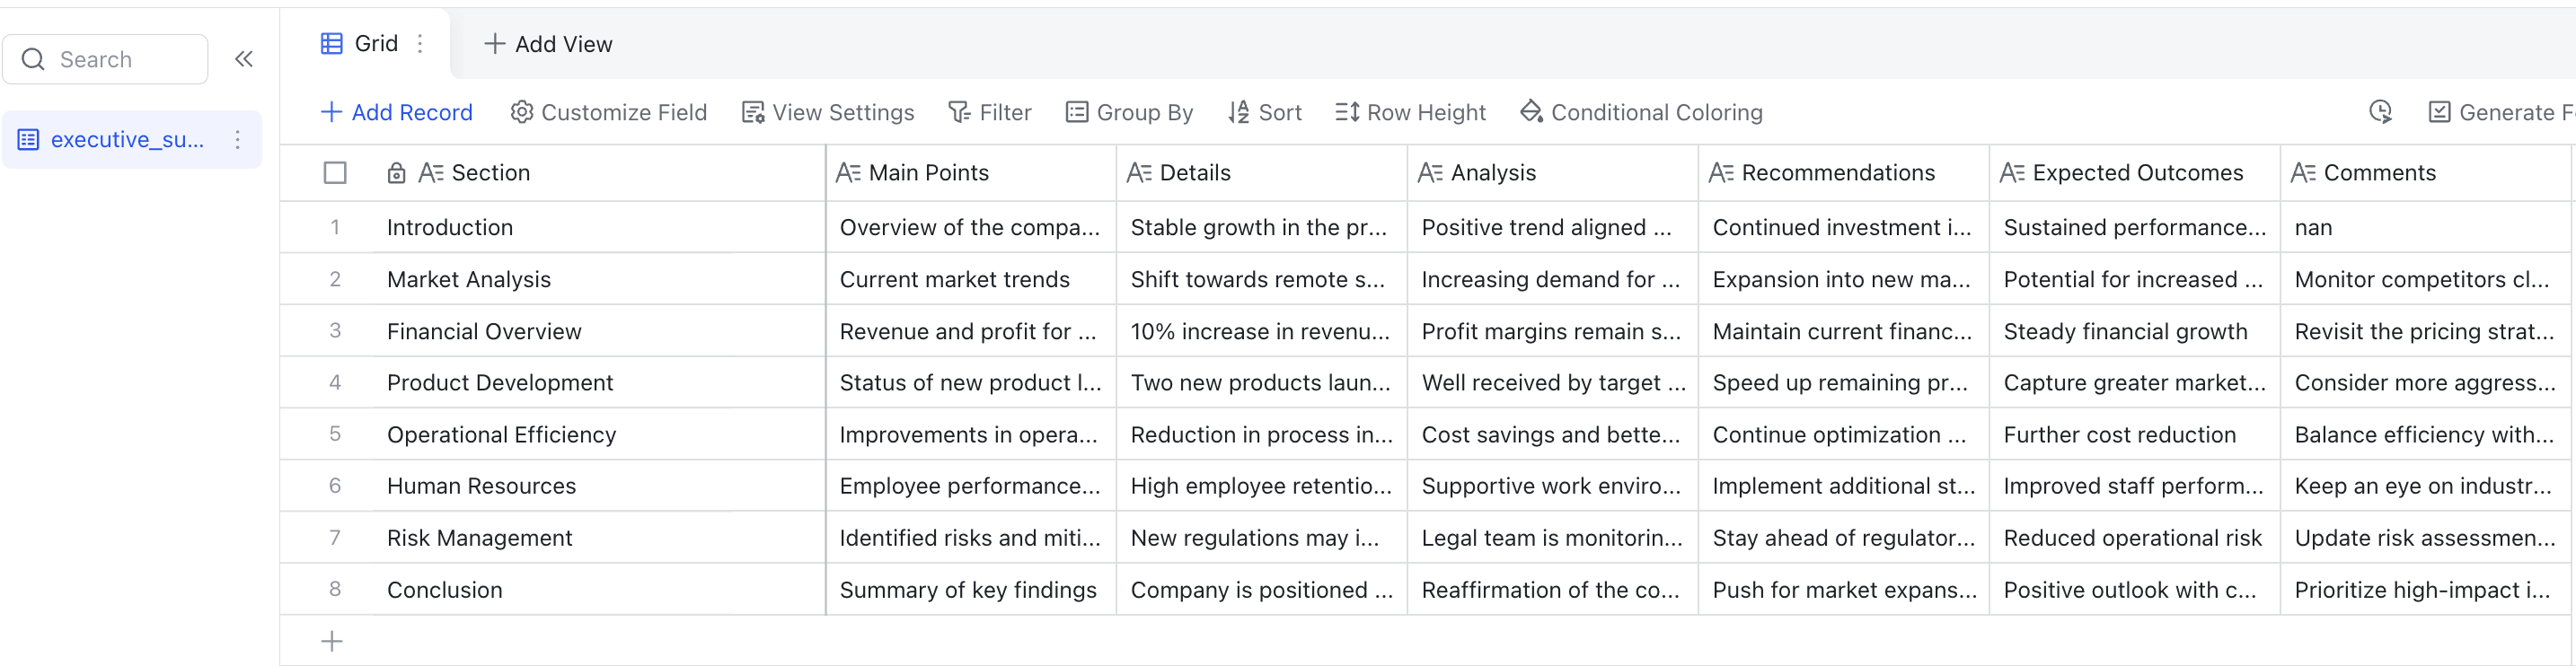
Task: Click the Filter funnel tool
Action: 989,112
